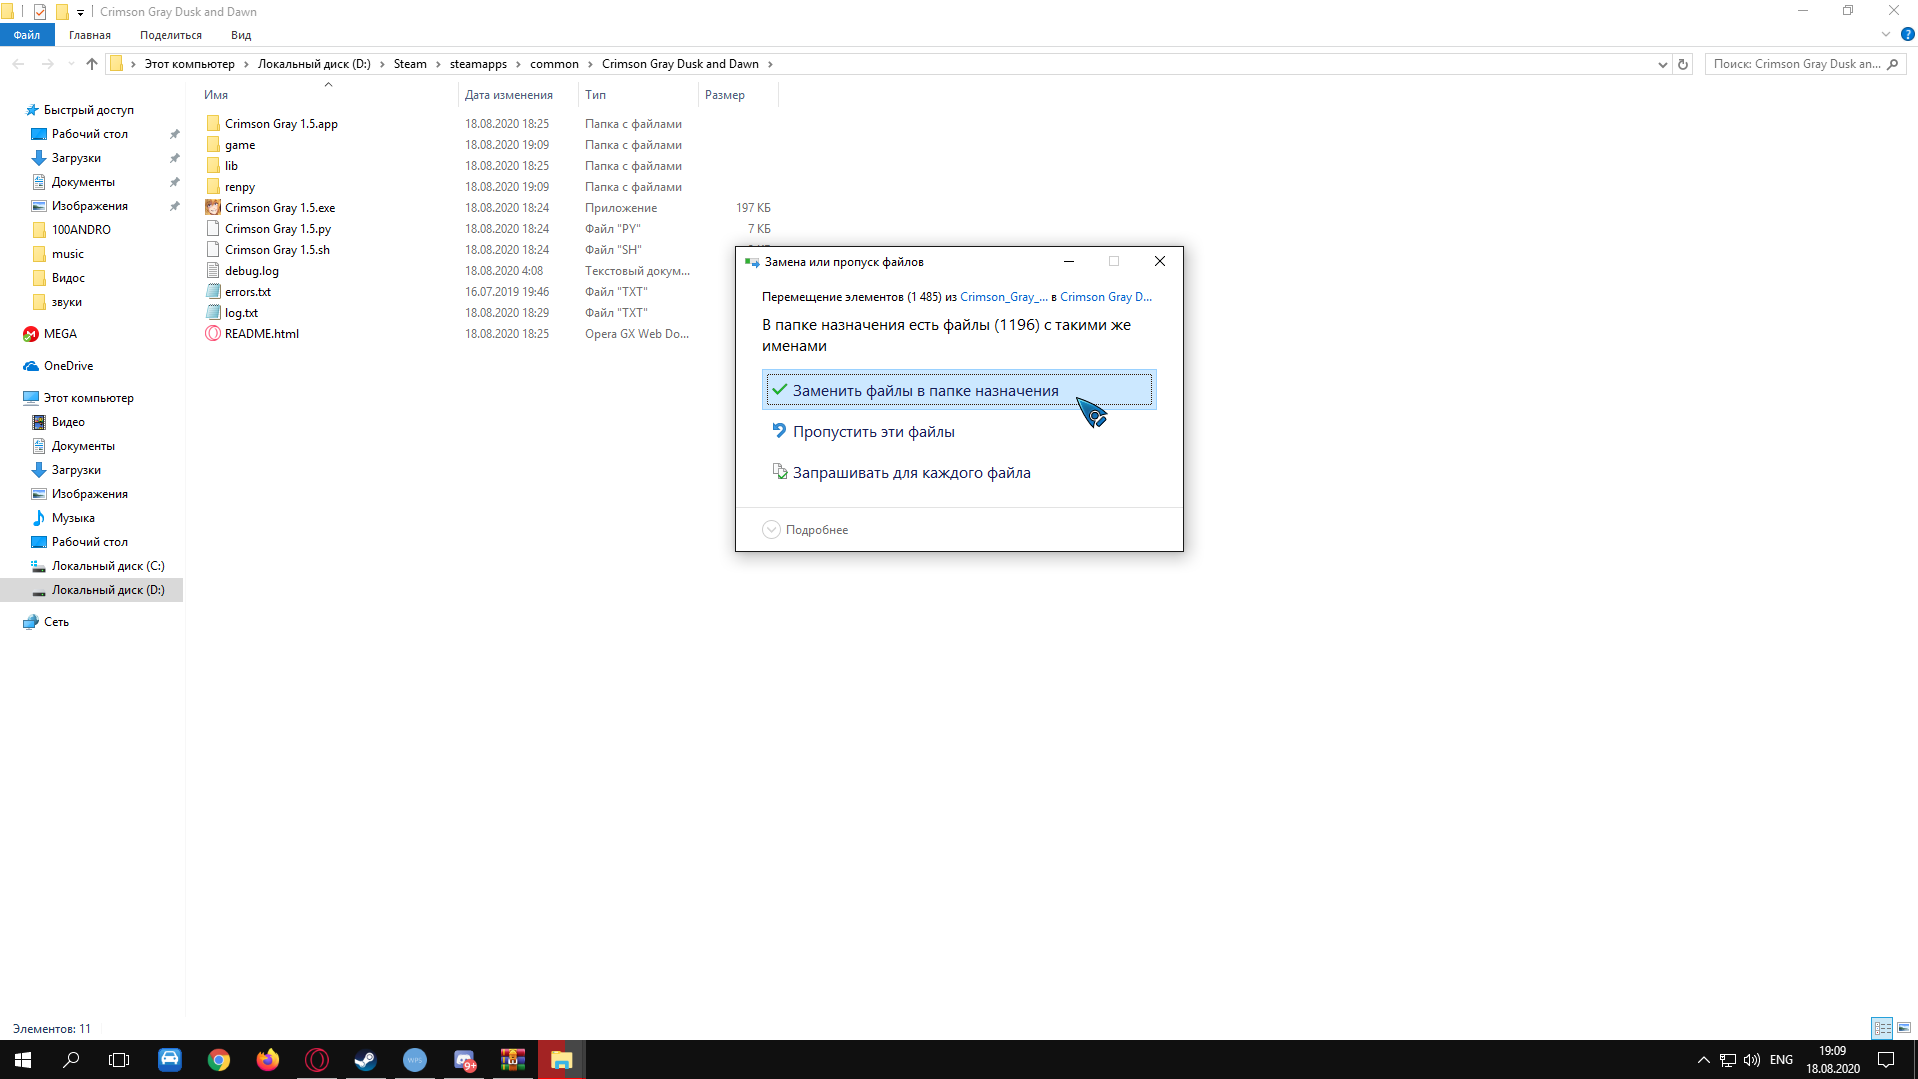Click the Crimson Gray D... destination link
1918x1079 pixels.
(1106, 297)
